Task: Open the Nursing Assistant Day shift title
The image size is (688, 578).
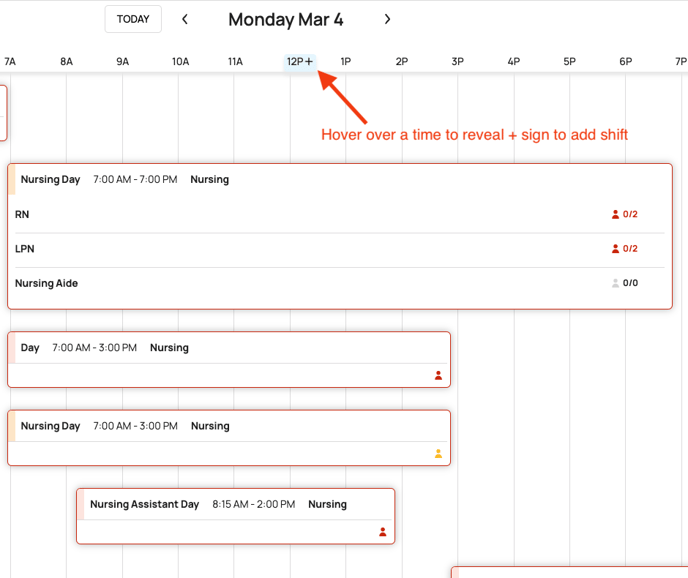Action: (x=145, y=504)
